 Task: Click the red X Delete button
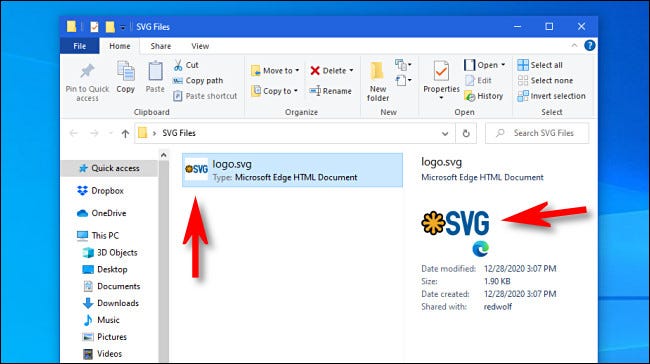click(x=328, y=70)
